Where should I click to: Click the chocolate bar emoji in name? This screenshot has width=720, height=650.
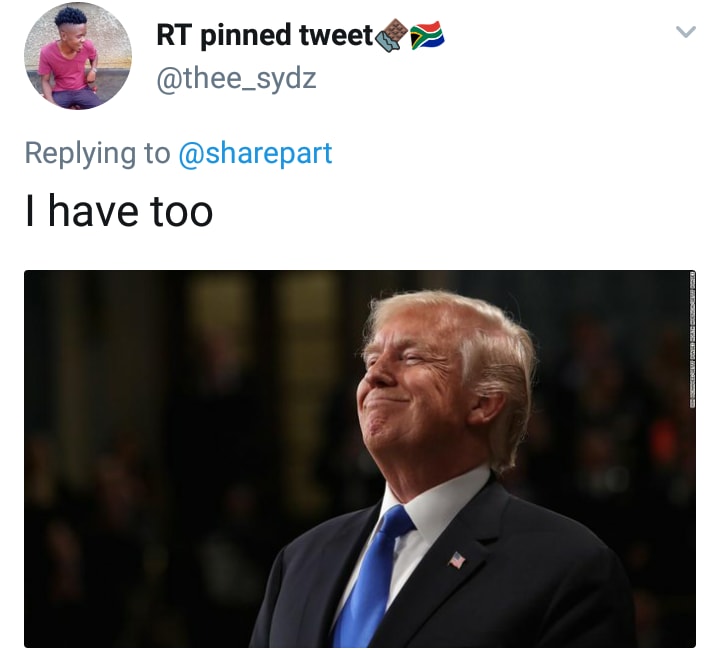tap(391, 35)
